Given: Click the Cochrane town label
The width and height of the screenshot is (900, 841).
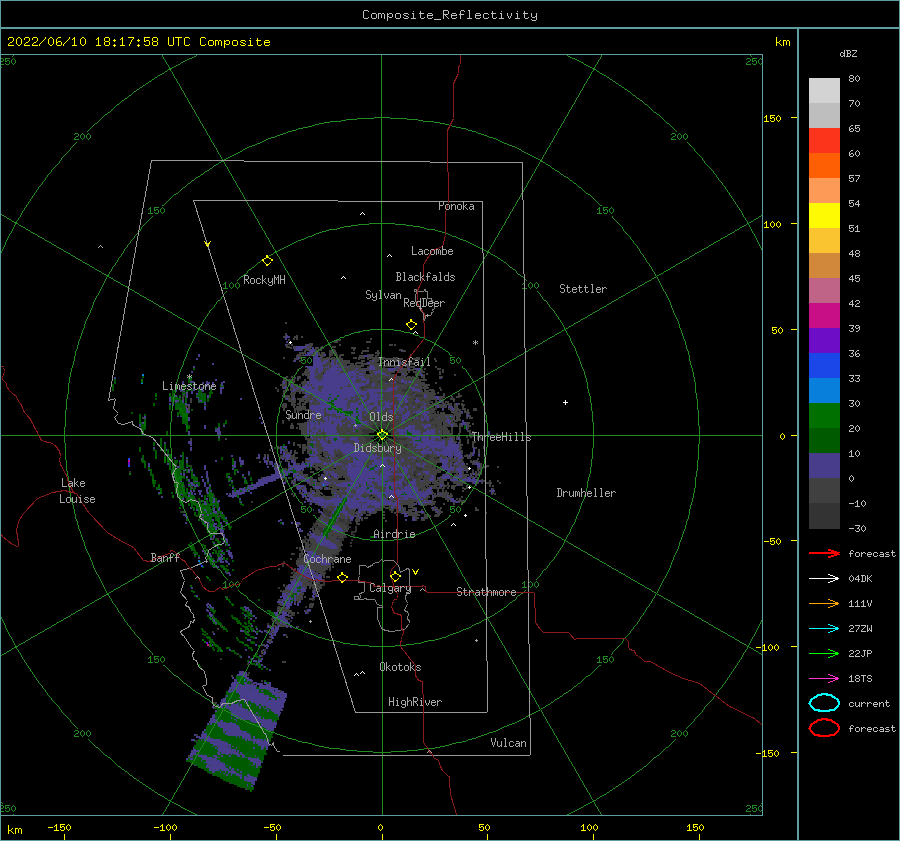Looking at the screenshot, I should click(327, 559).
